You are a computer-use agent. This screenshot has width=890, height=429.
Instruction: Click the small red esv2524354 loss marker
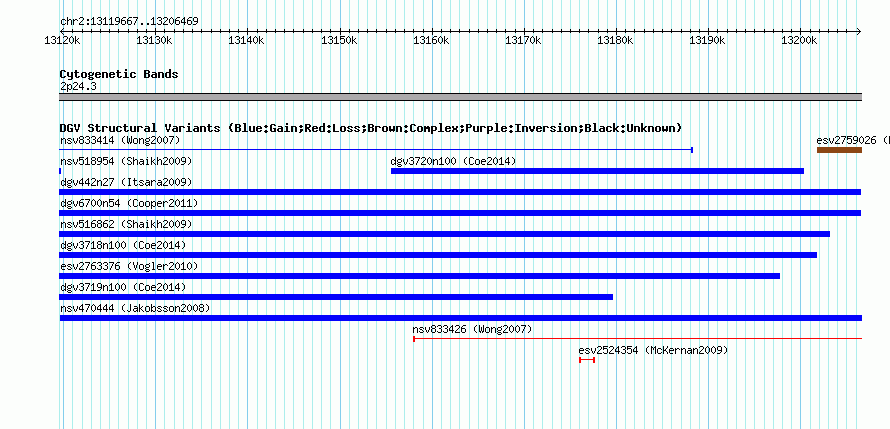tap(587, 360)
